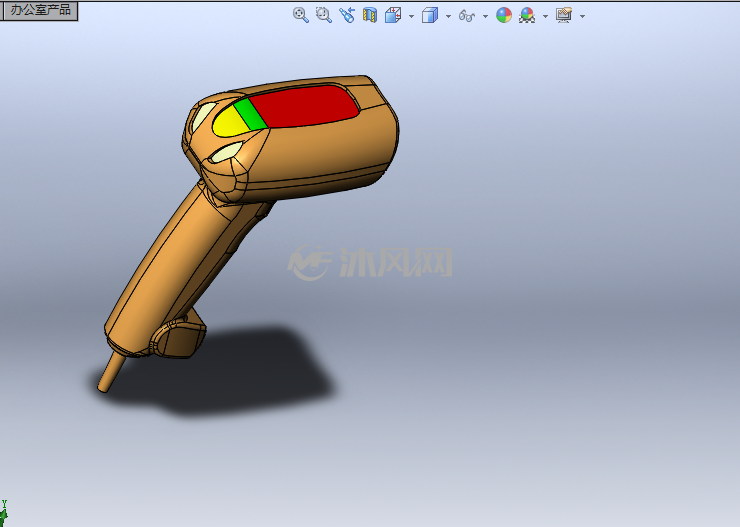The height and width of the screenshot is (527, 740).
Task: Click the 办公室产品 label
Action: [41, 10]
